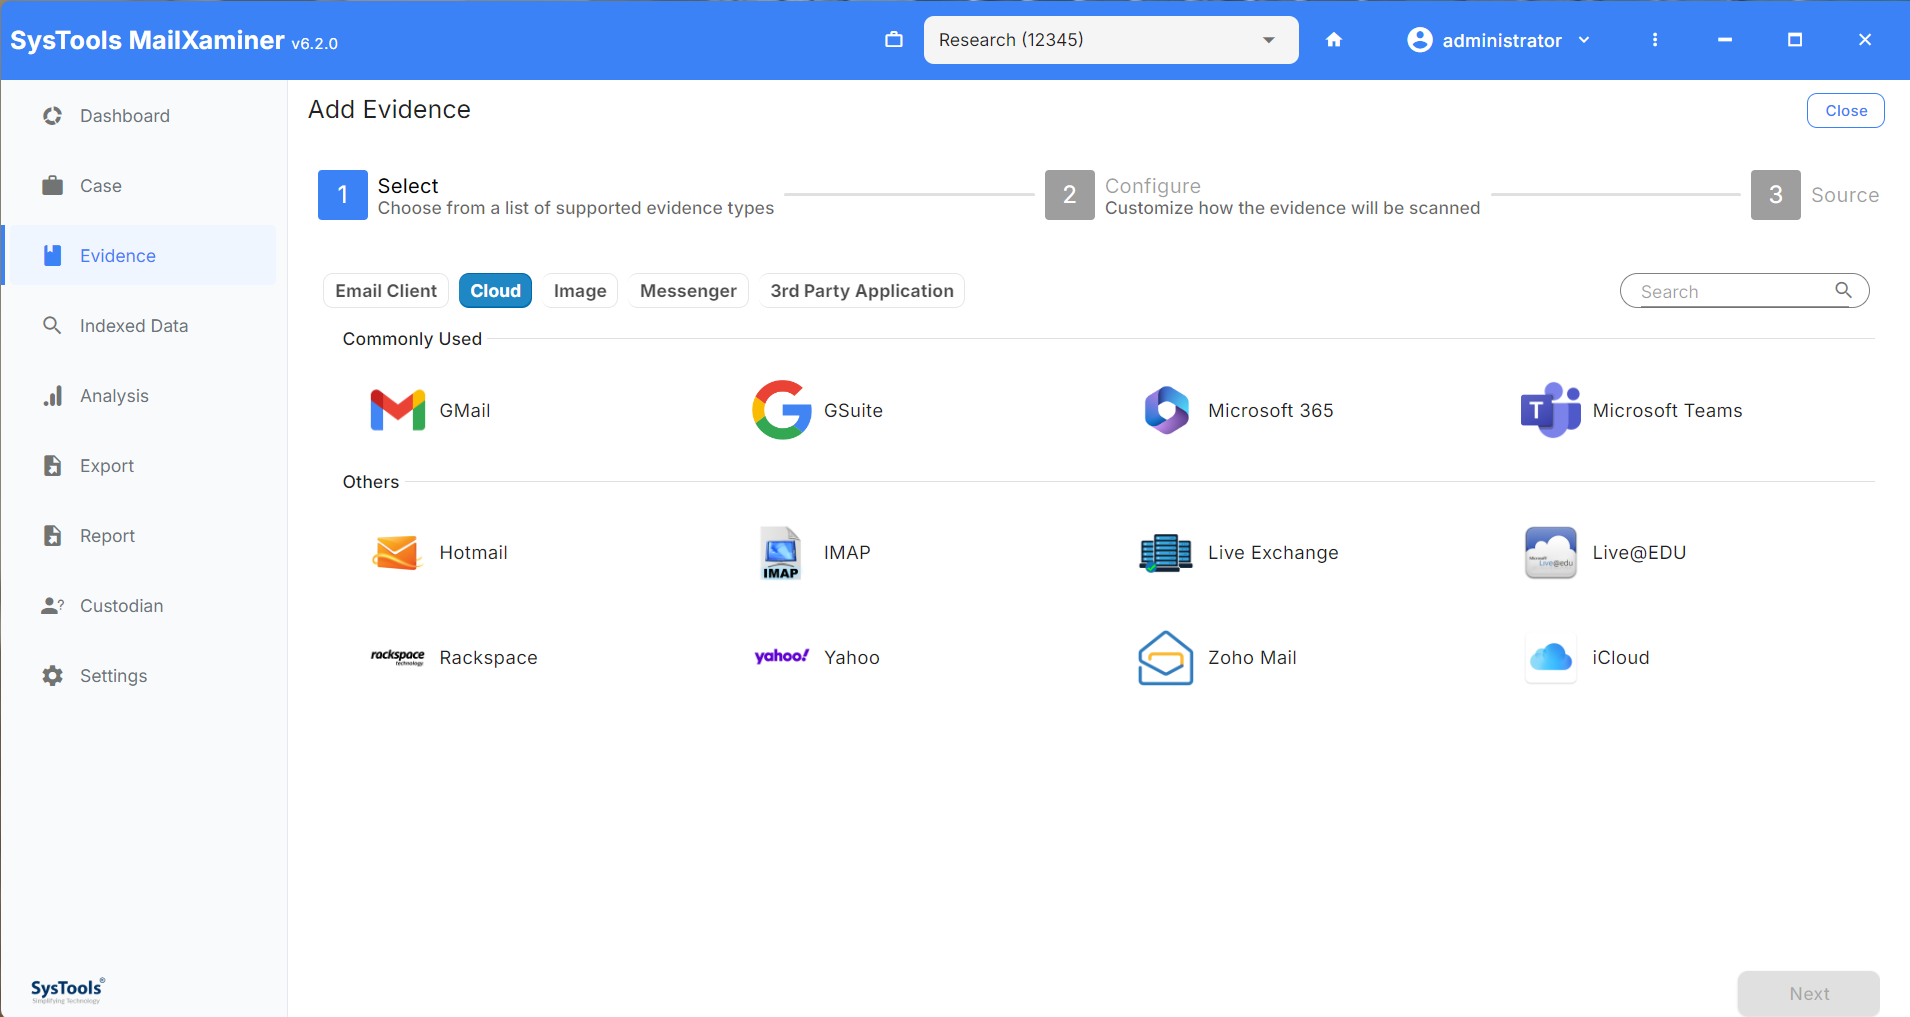Open Dashboard from the sidebar
This screenshot has height=1017, width=1910.
click(140, 116)
